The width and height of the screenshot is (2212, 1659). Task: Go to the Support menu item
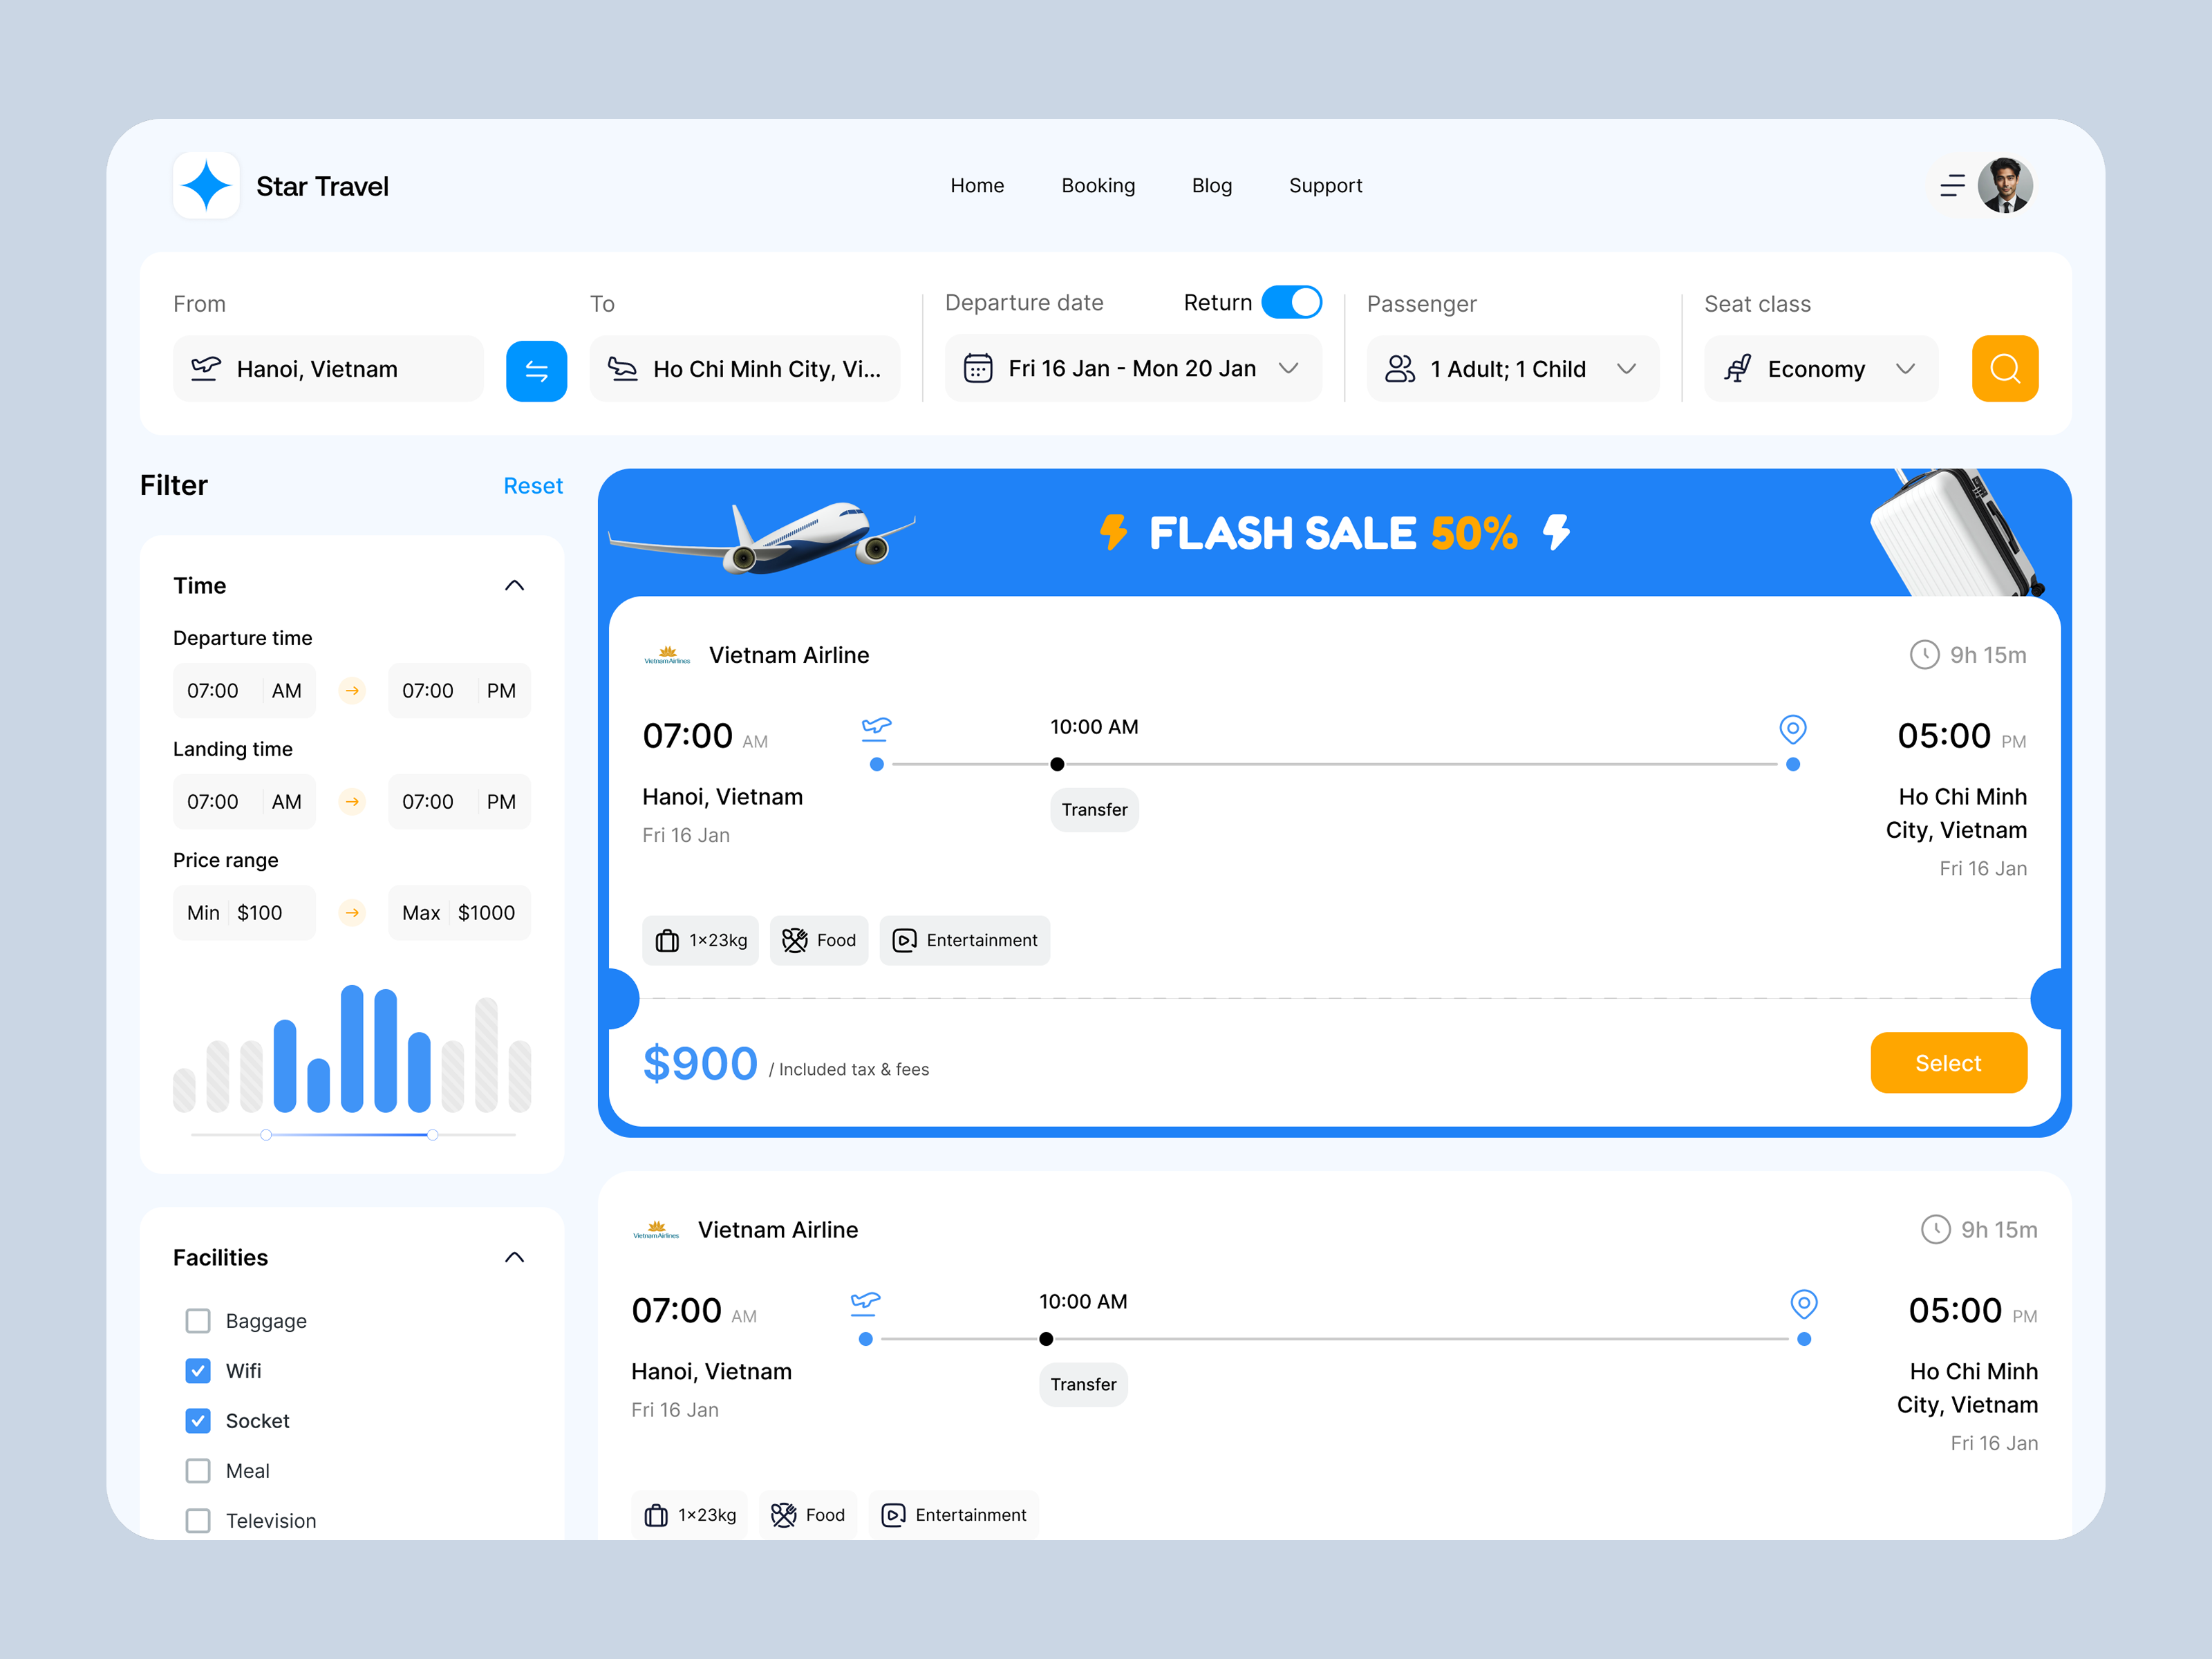(1325, 186)
